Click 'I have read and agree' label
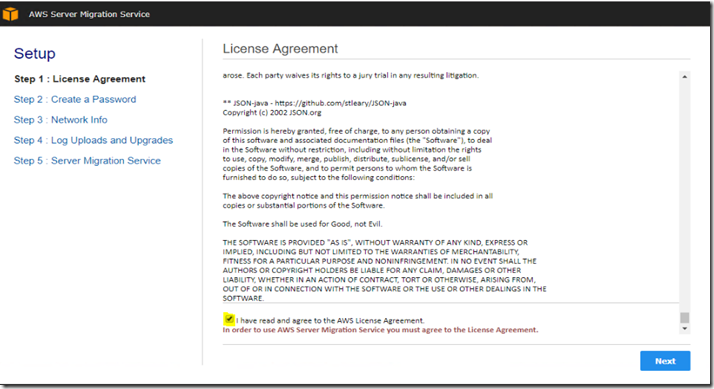The width and height of the screenshot is (714, 389). coord(330,320)
